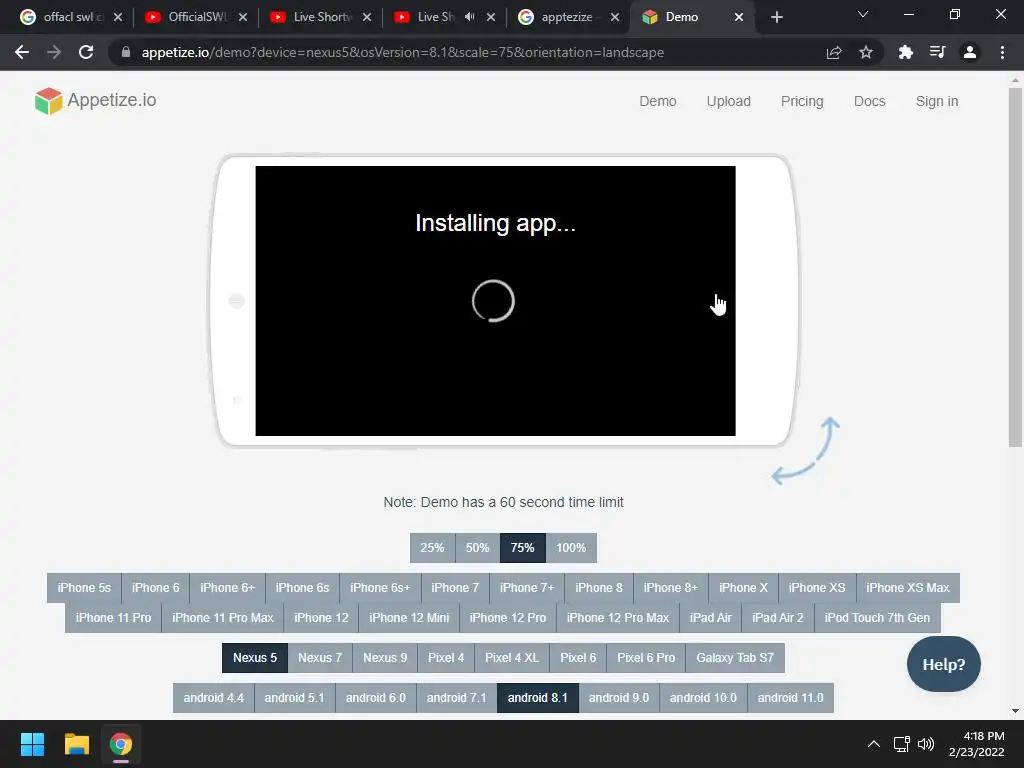Viewport: 1024px width, 768px height.
Task: Open the Chrome profile avatar icon
Action: [x=970, y=52]
